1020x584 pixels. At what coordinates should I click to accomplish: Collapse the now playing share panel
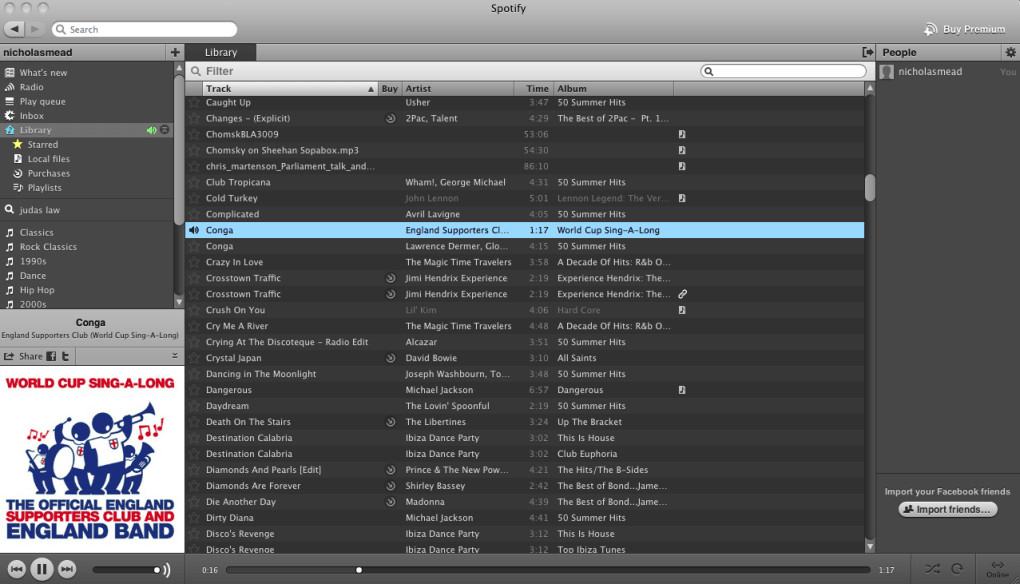[174, 356]
